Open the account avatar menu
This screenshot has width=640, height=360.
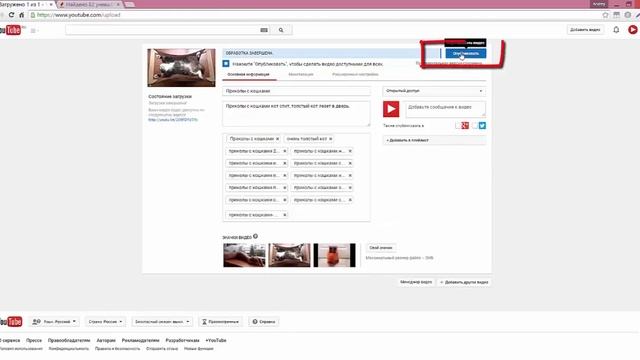pos(633,30)
